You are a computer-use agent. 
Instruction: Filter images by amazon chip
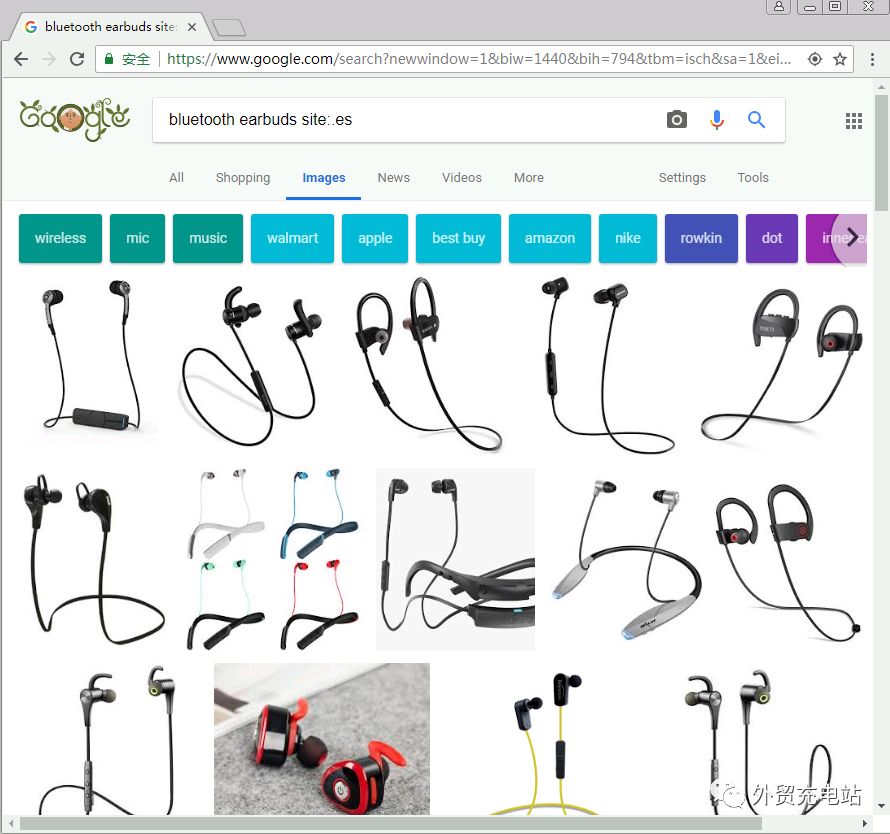[549, 238]
